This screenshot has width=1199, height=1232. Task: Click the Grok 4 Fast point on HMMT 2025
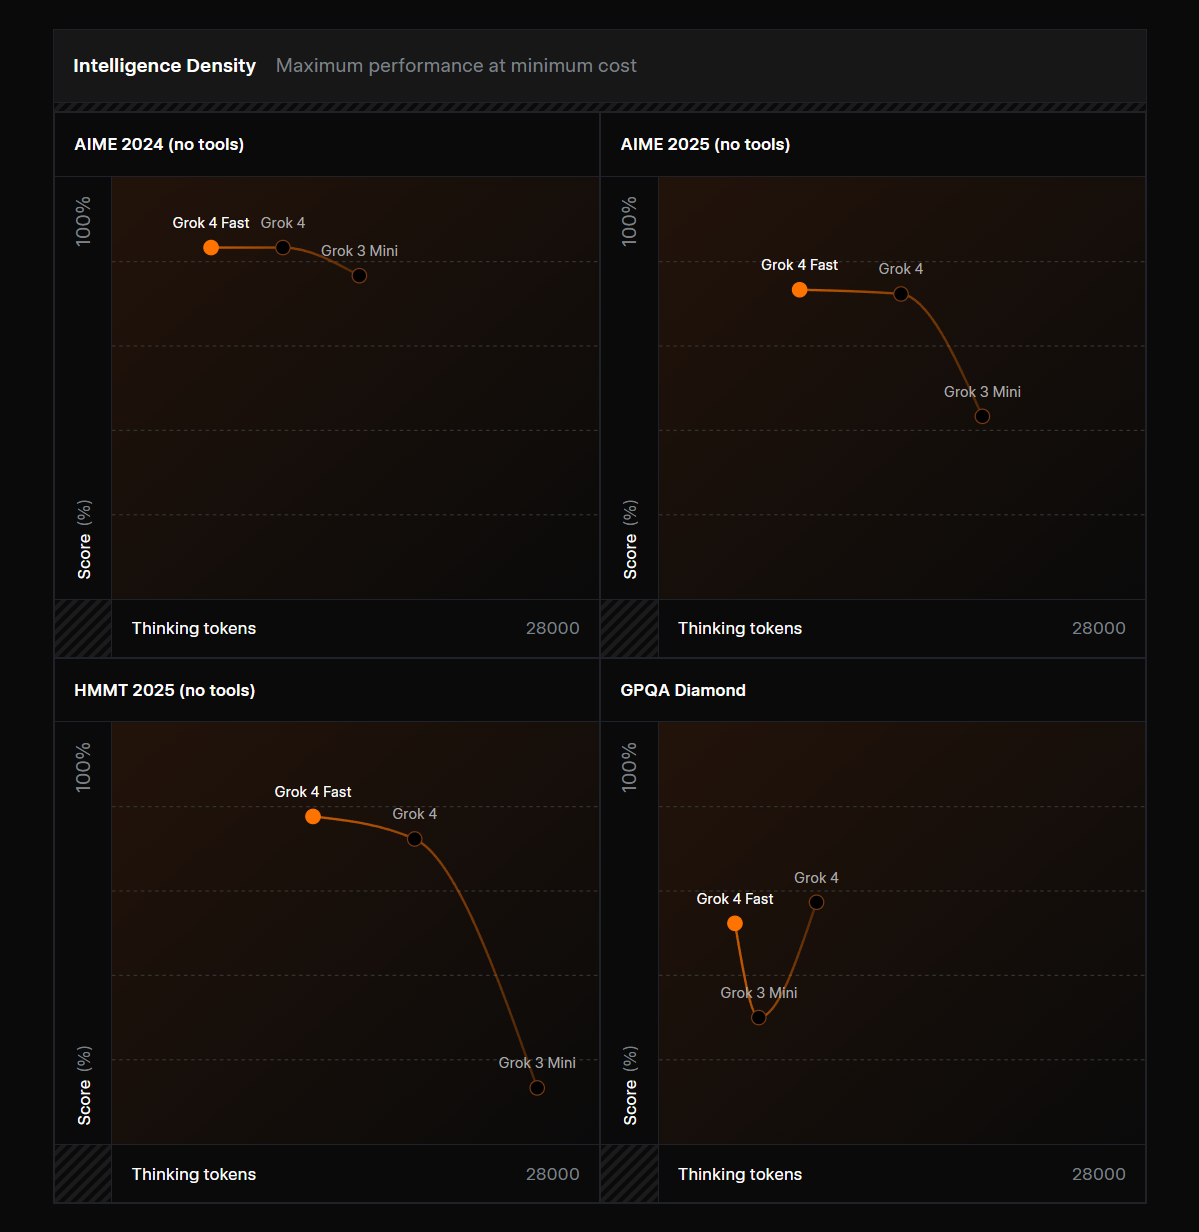(313, 816)
